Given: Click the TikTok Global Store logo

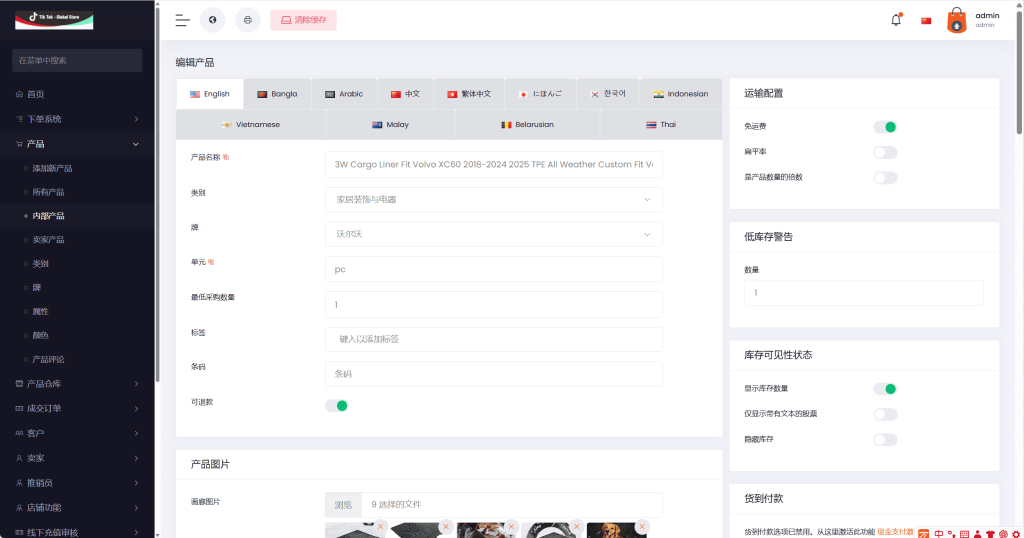Looking at the screenshot, I should pyautogui.click(x=54, y=19).
